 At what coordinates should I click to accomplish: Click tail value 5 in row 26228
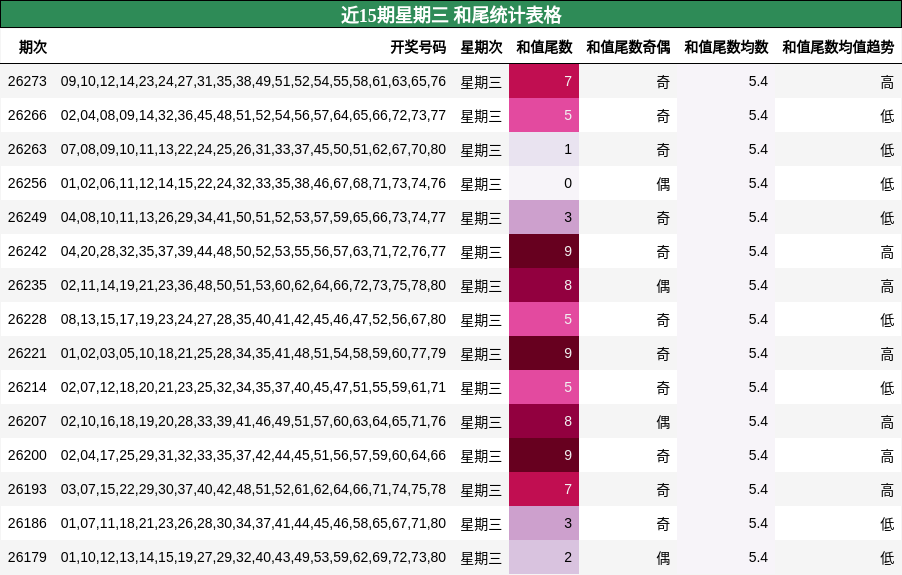tap(544, 319)
